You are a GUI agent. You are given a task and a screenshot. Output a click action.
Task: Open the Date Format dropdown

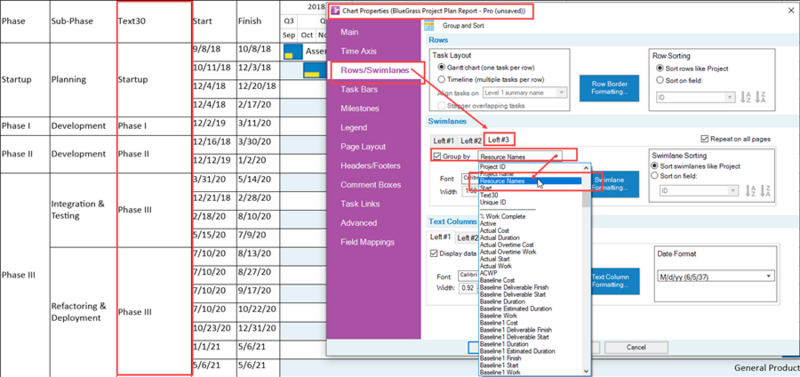(x=716, y=276)
